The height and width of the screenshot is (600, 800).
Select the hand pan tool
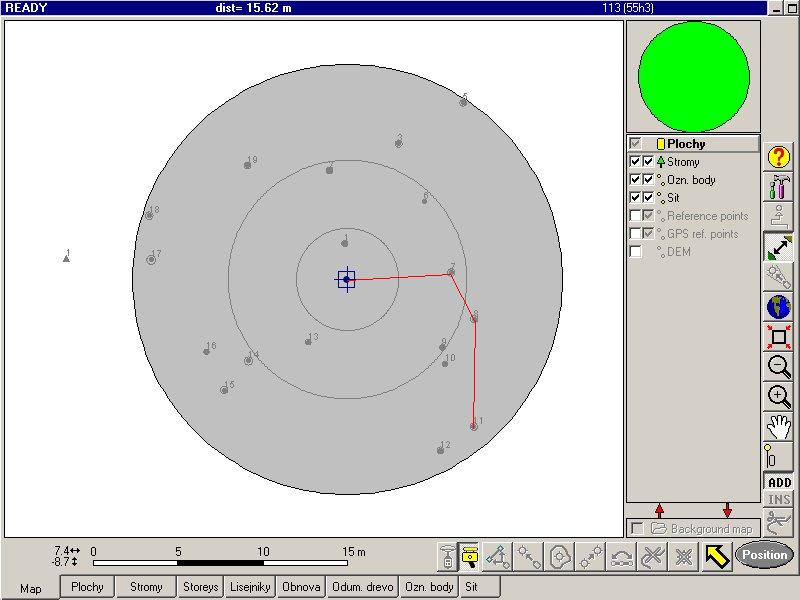coord(779,427)
